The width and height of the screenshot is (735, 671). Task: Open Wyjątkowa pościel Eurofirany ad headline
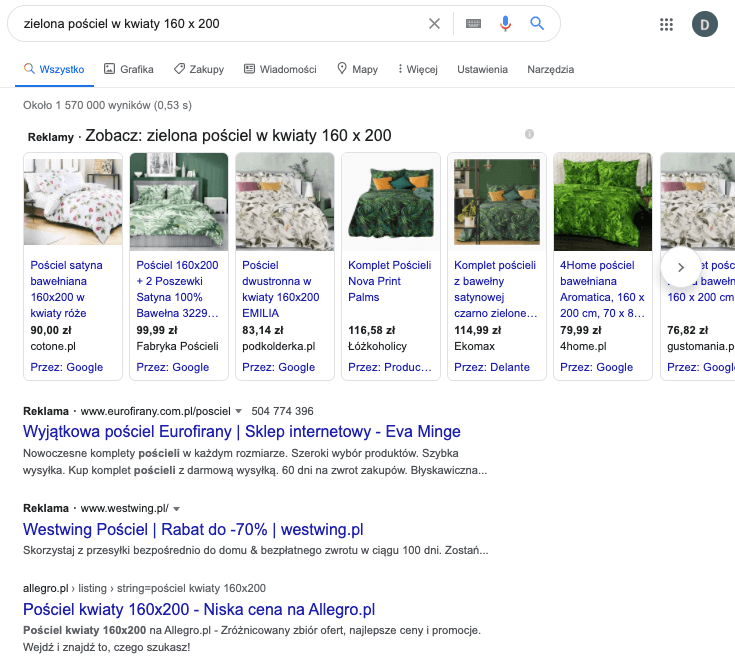(x=242, y=431)
